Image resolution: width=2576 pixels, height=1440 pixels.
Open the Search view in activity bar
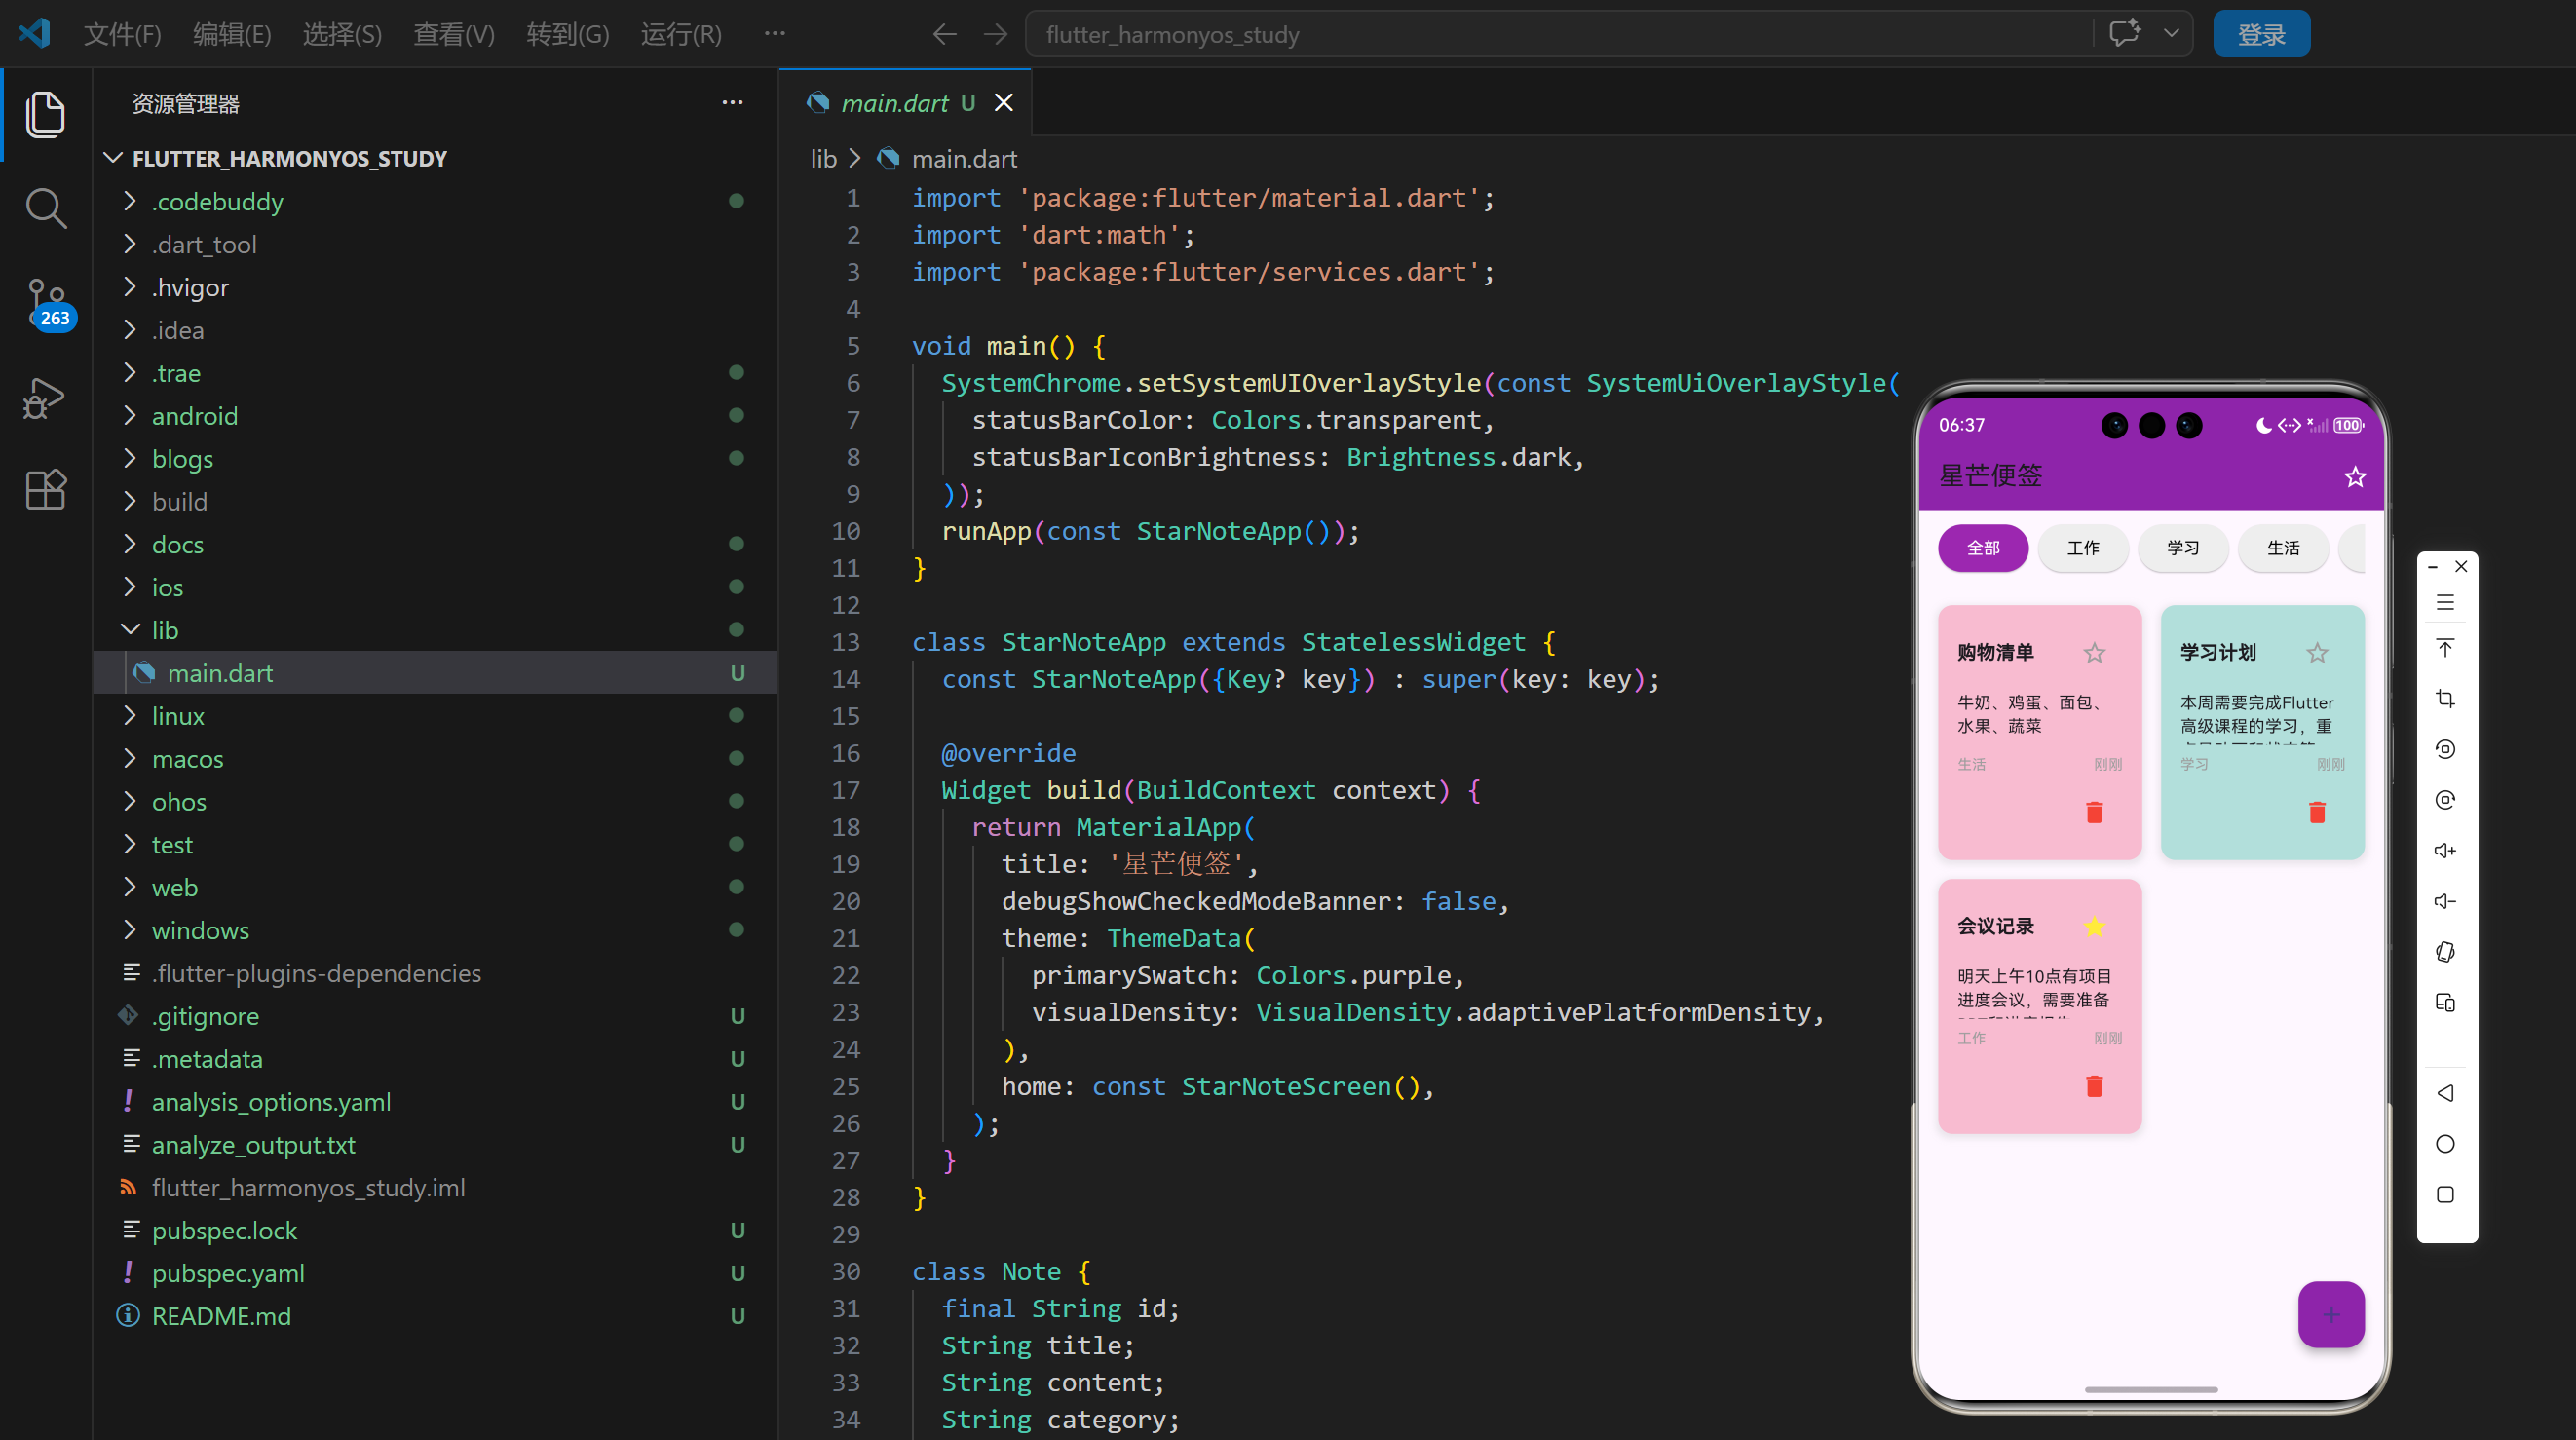(45, 208)
